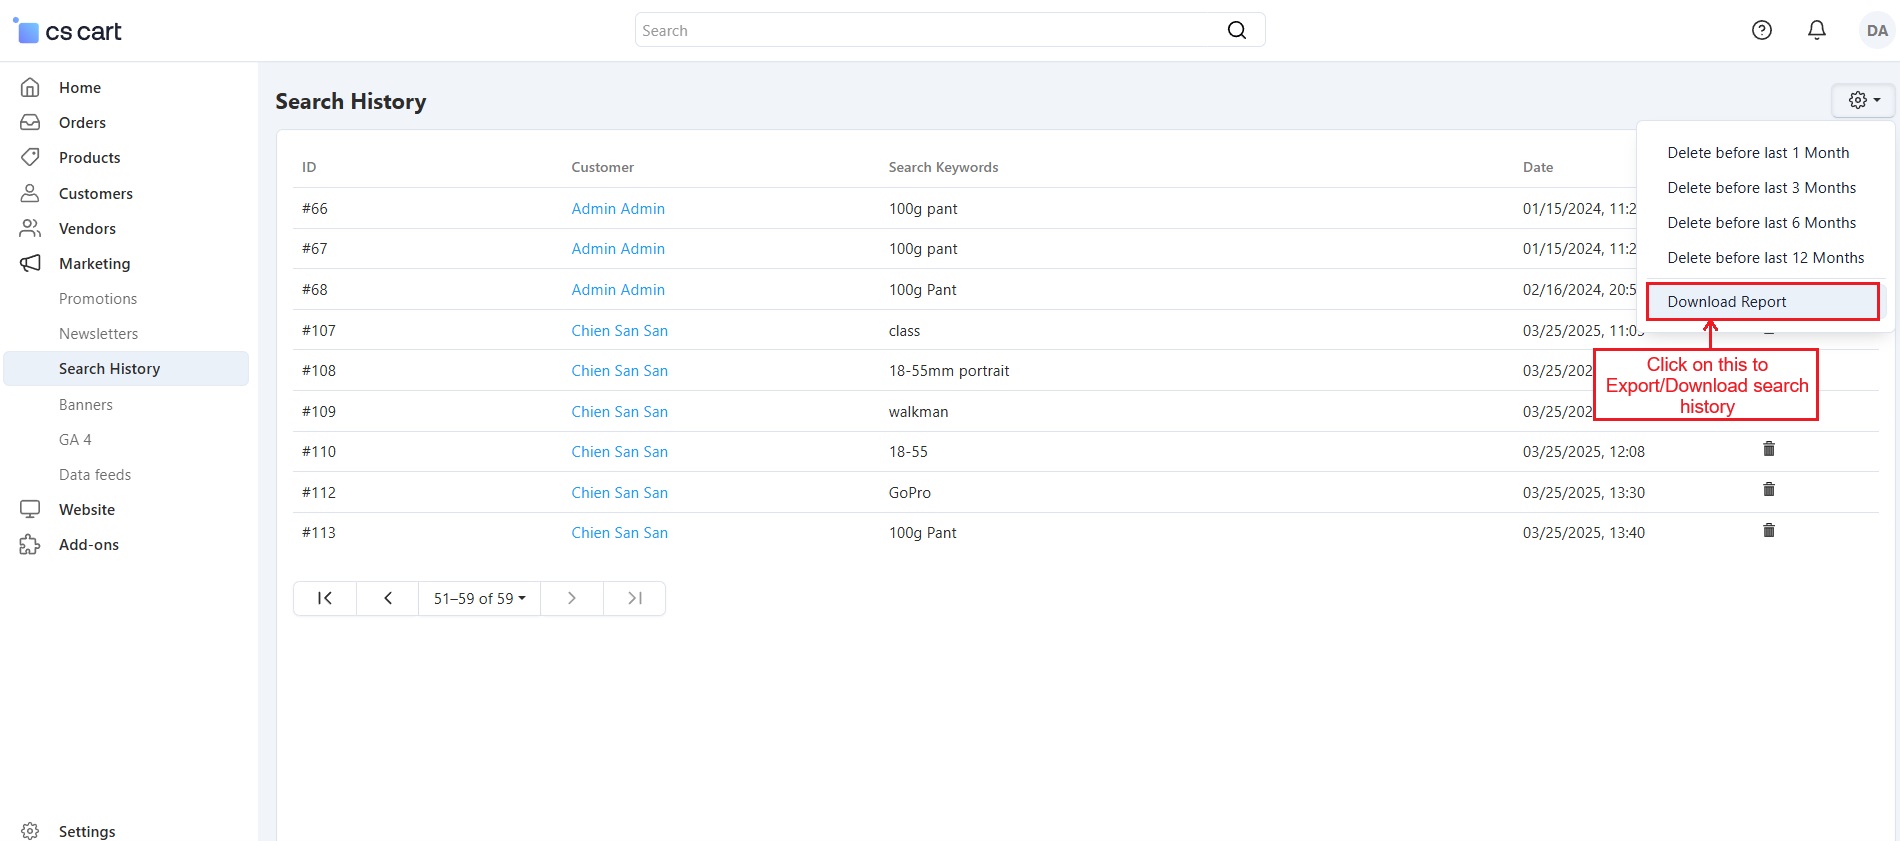This screenshot has height=841, width=1900.
Task: Expand the 51–59 of 59 page selector
Action: click(x=479, y=598)
